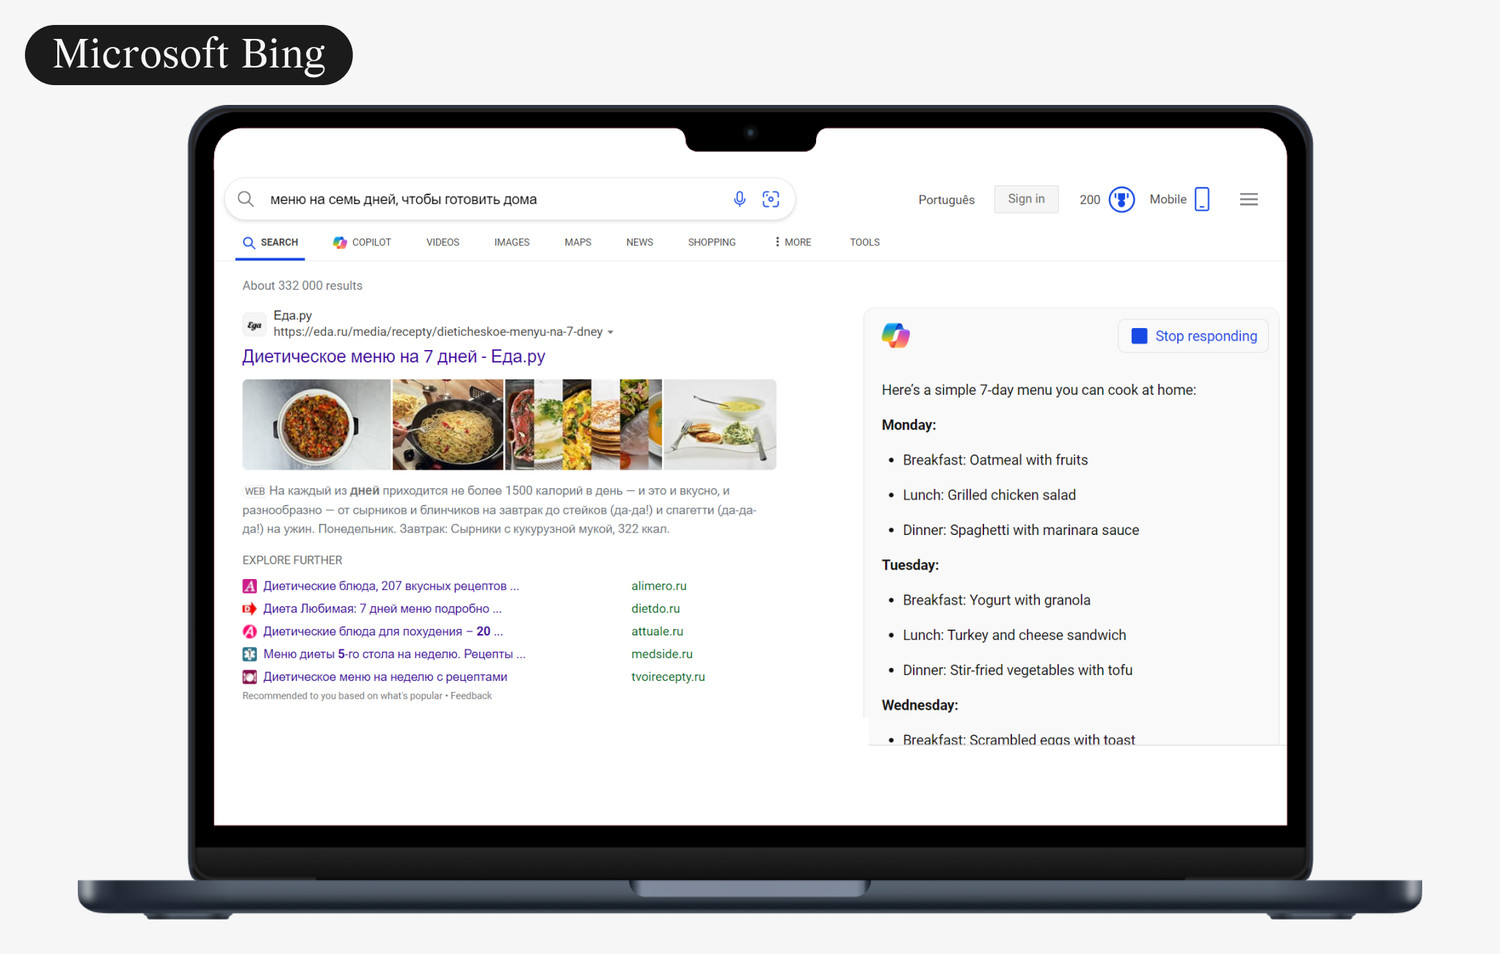Open the Tools options
This screenshot has height=954, width=1500.
[x=864, y=243]
